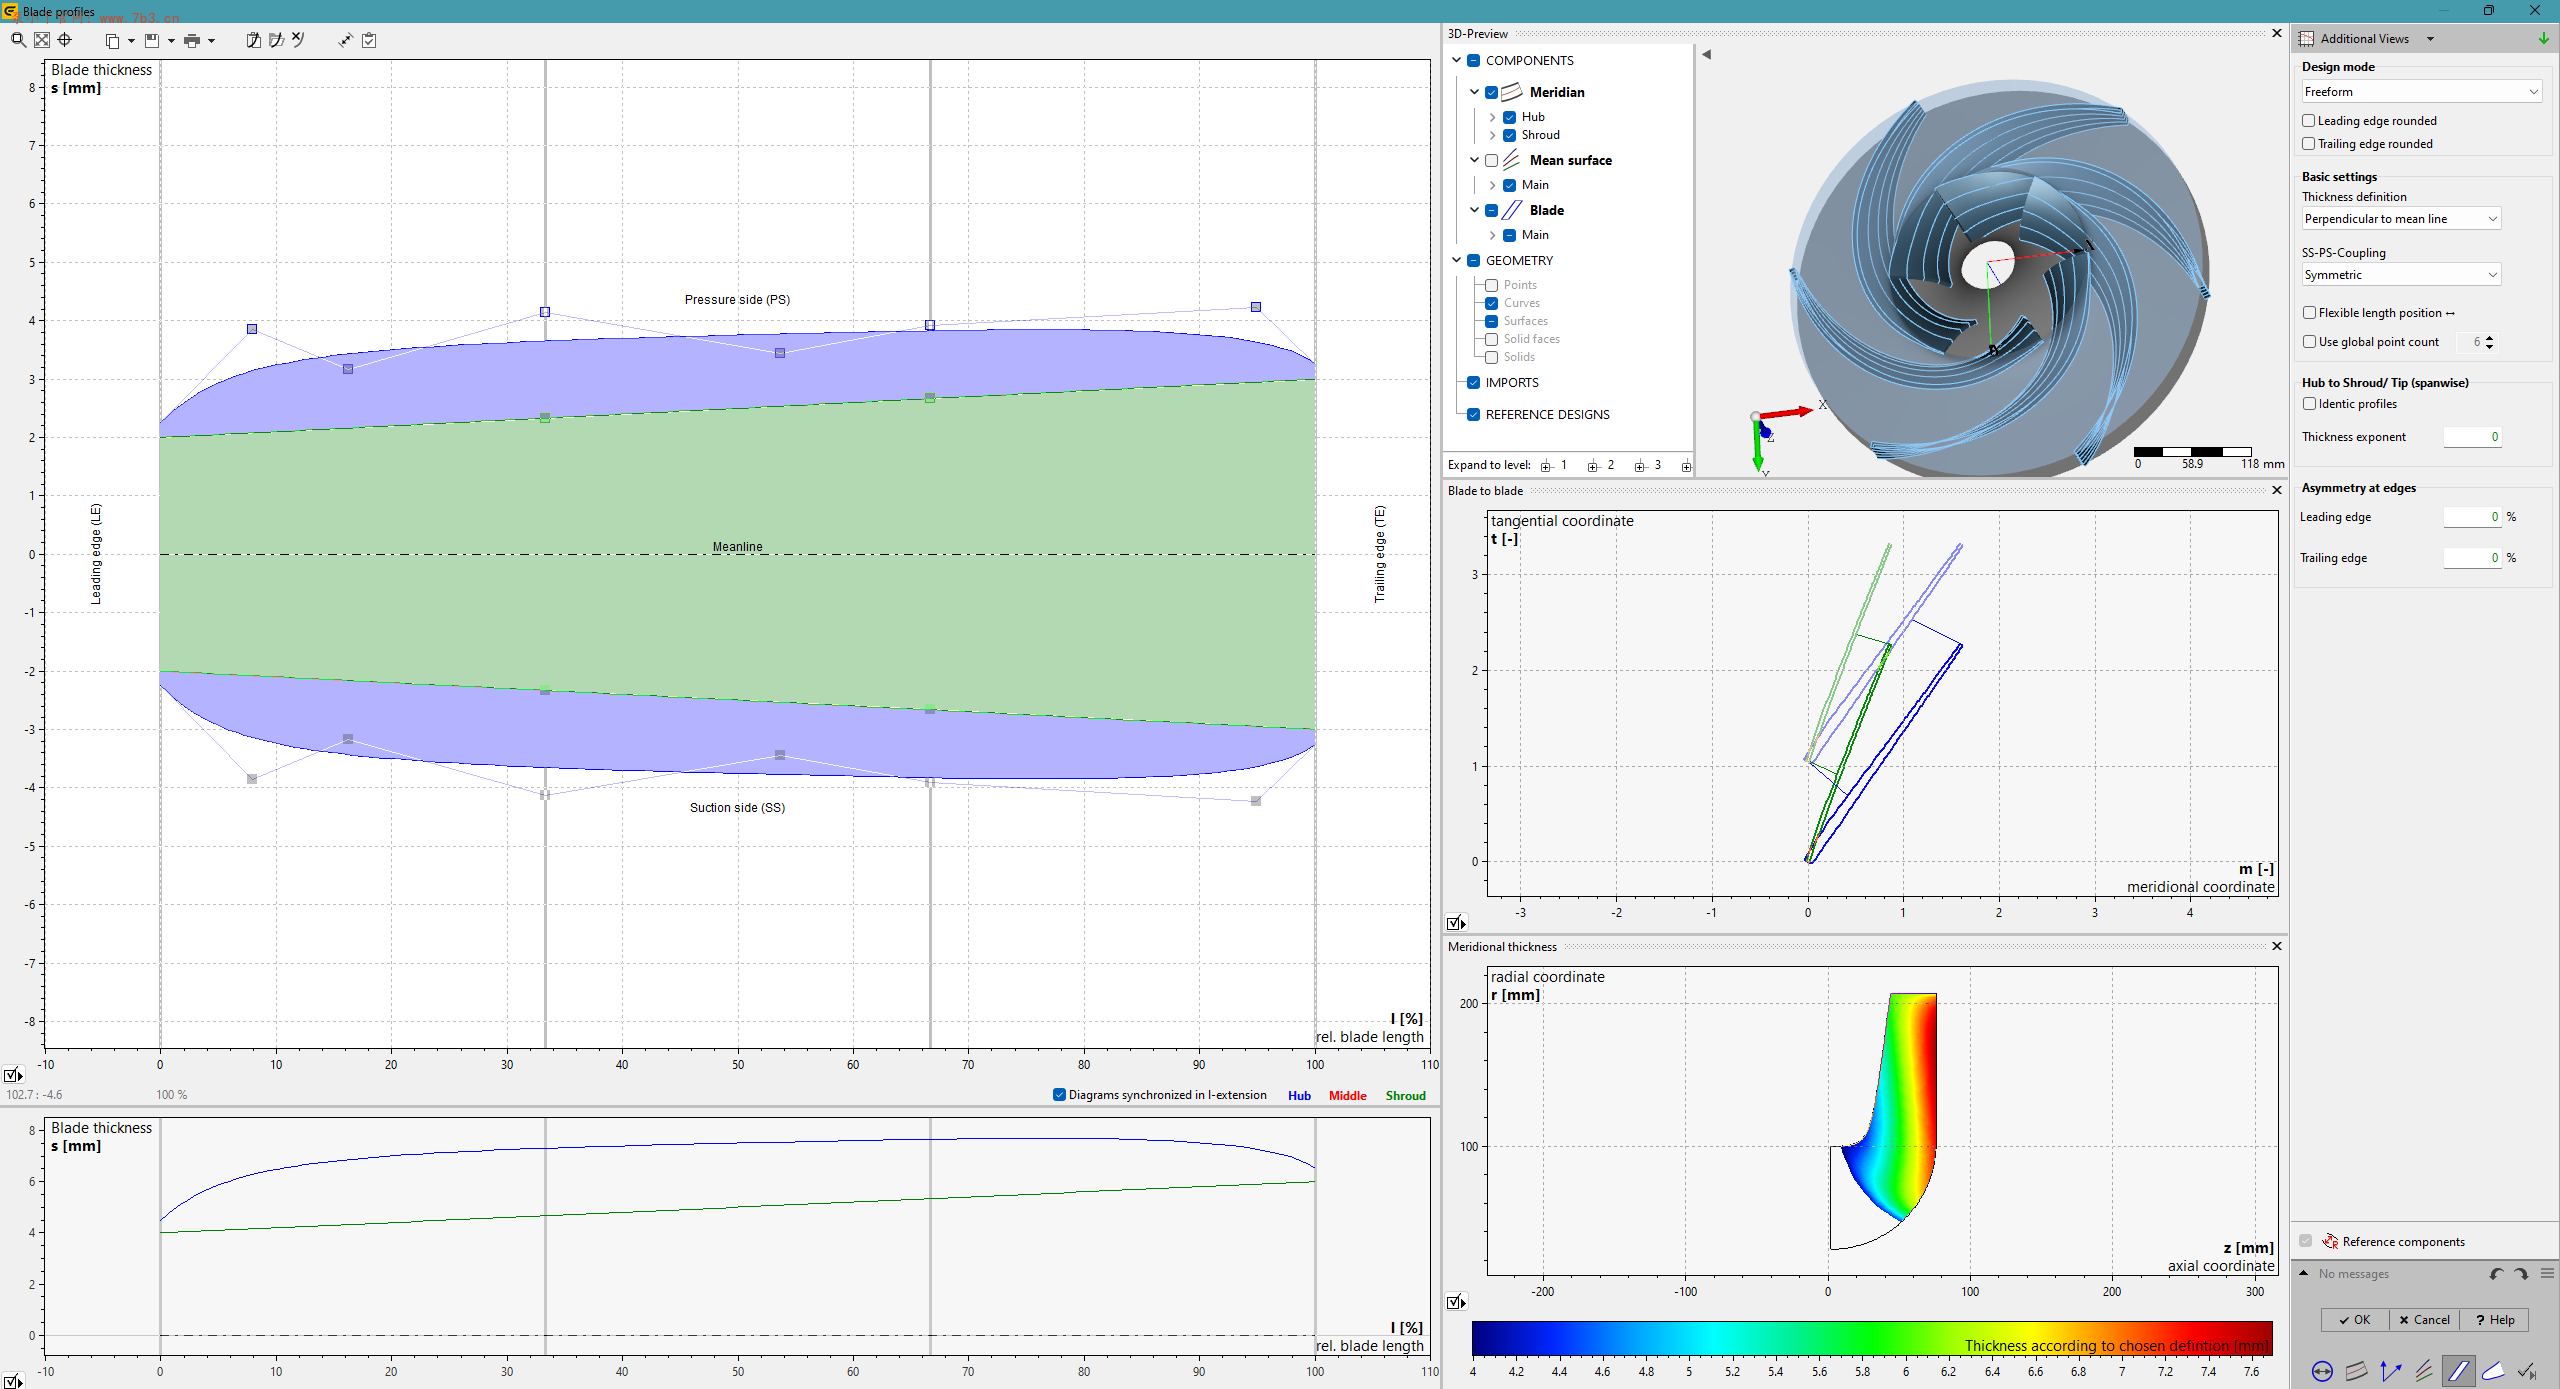The width and height of the screenshot is (2560, 1389).
Task: Toggle Shroud checkbox in component tree
Action: 1510,135
